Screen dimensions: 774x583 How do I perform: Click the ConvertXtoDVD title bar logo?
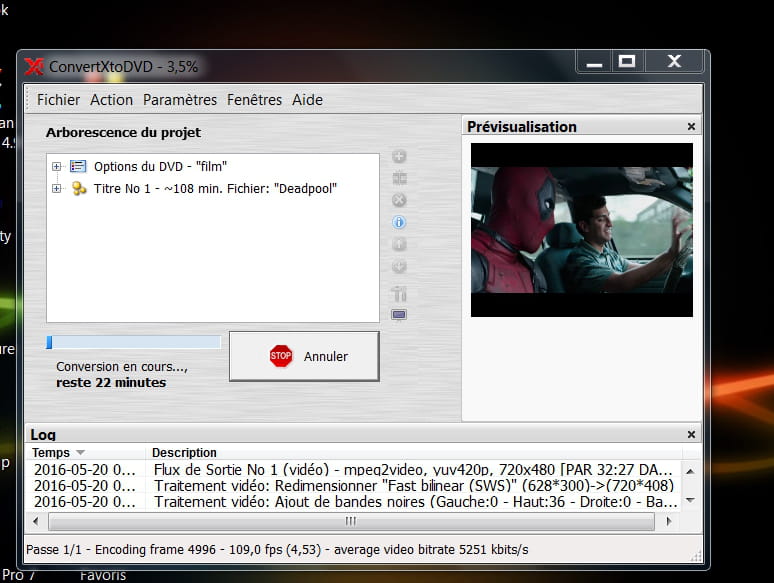(34, 67)
